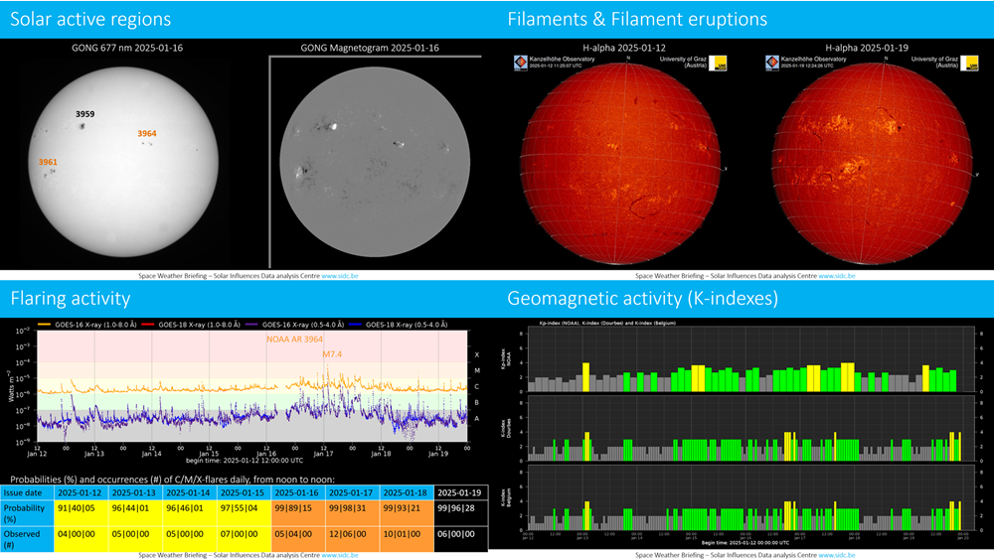Viewport: 994px width, 560px height.
Task: Select the 2025-01-12 issue date cell
Action: (x=82, y=493)
